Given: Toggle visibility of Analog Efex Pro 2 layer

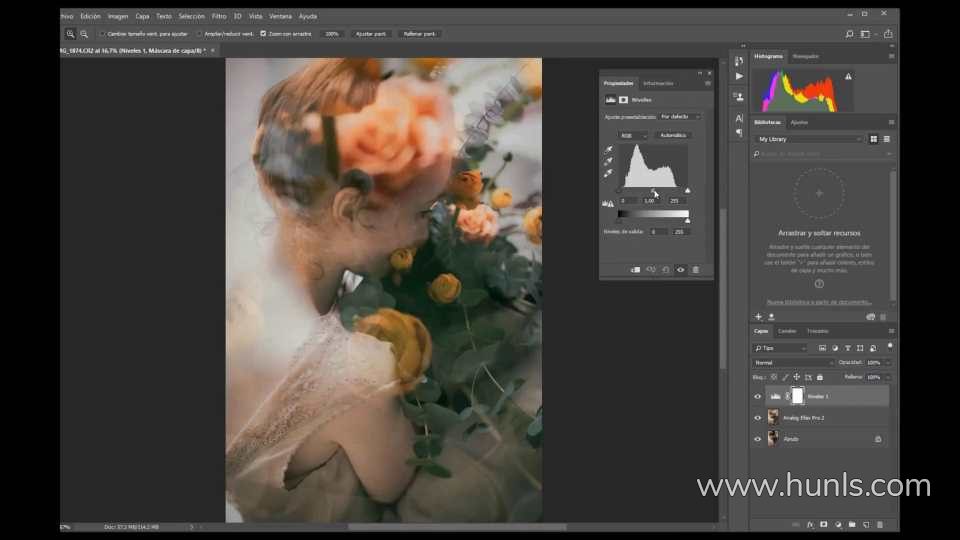Looking at the screenshot, I should [x=757, y=417].
